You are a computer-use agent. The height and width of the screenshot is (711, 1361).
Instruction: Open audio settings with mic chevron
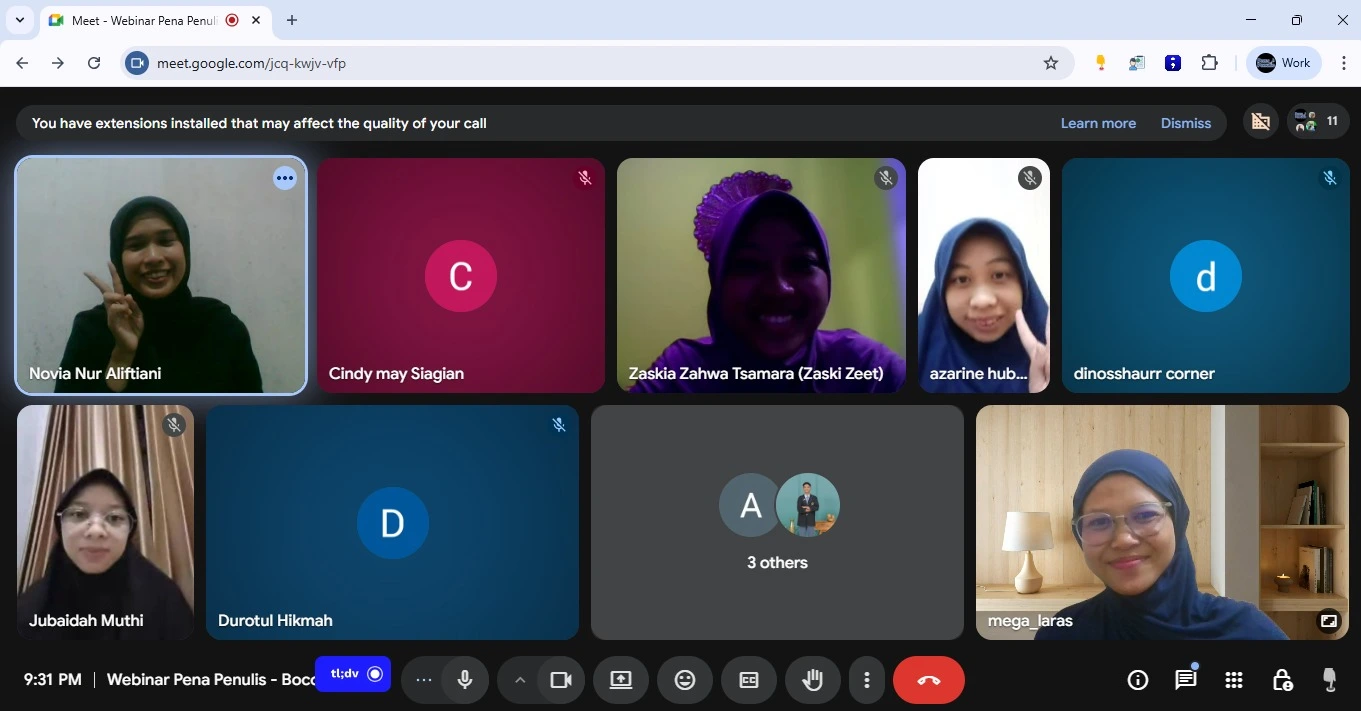point(520,680)
